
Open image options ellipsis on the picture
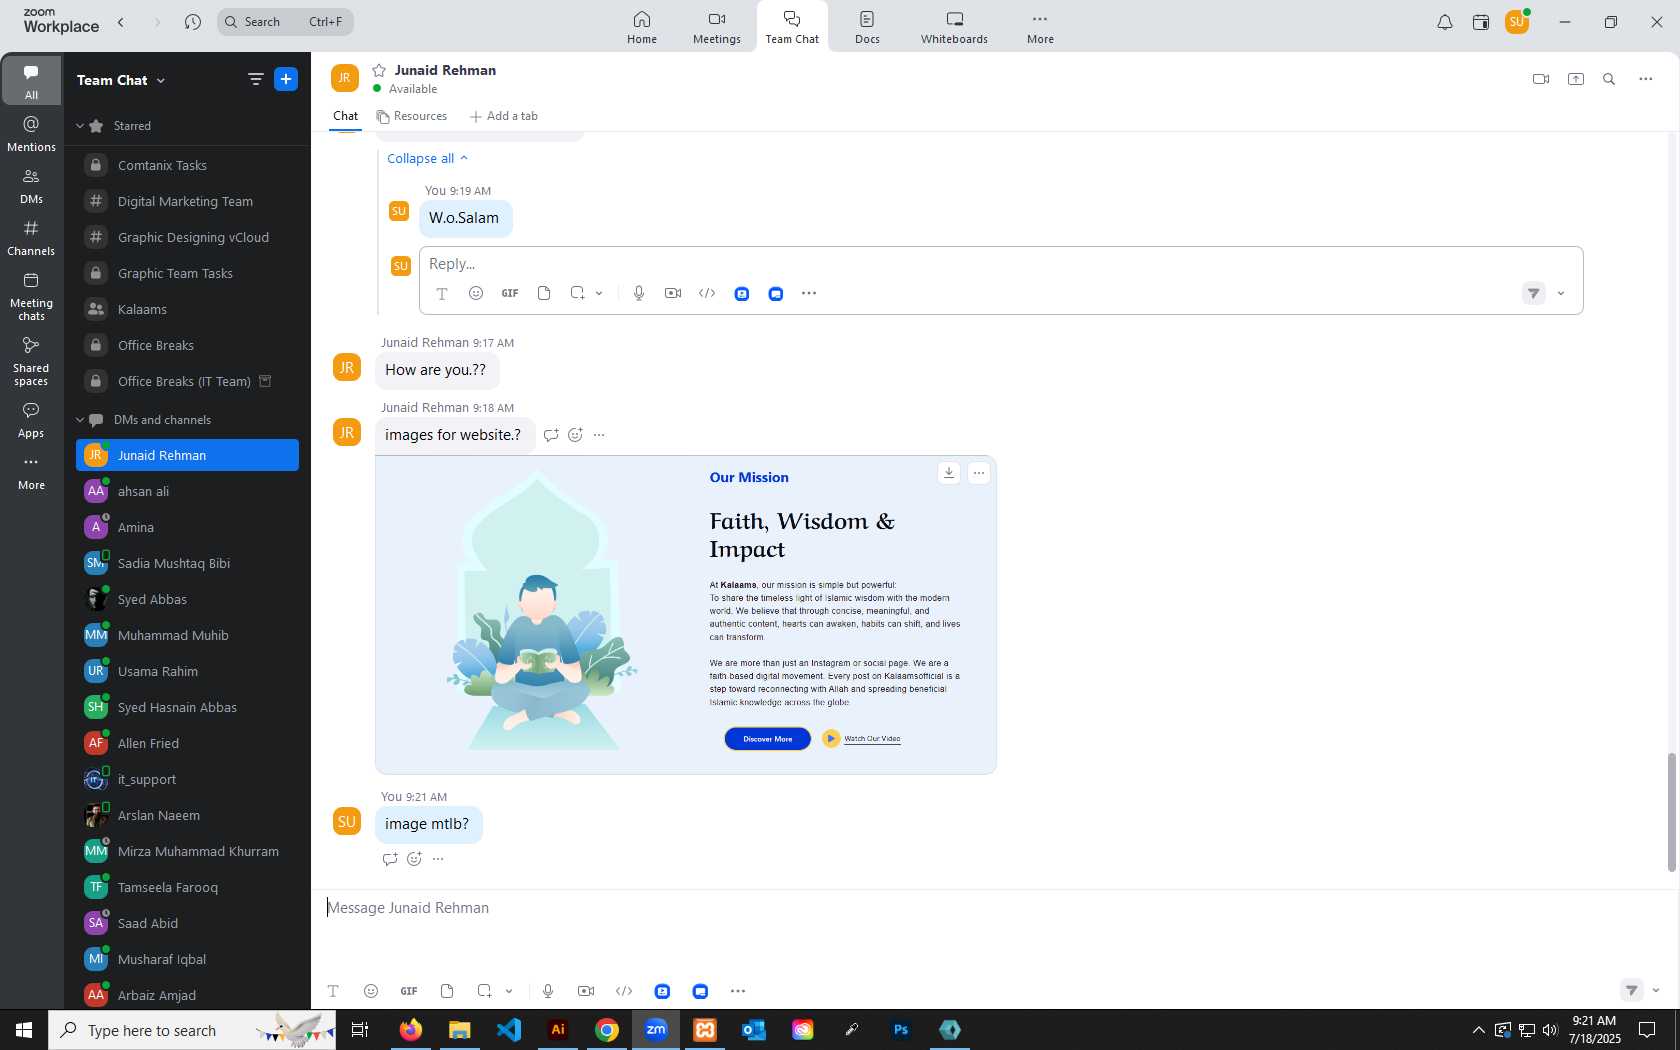coord(979,473)
